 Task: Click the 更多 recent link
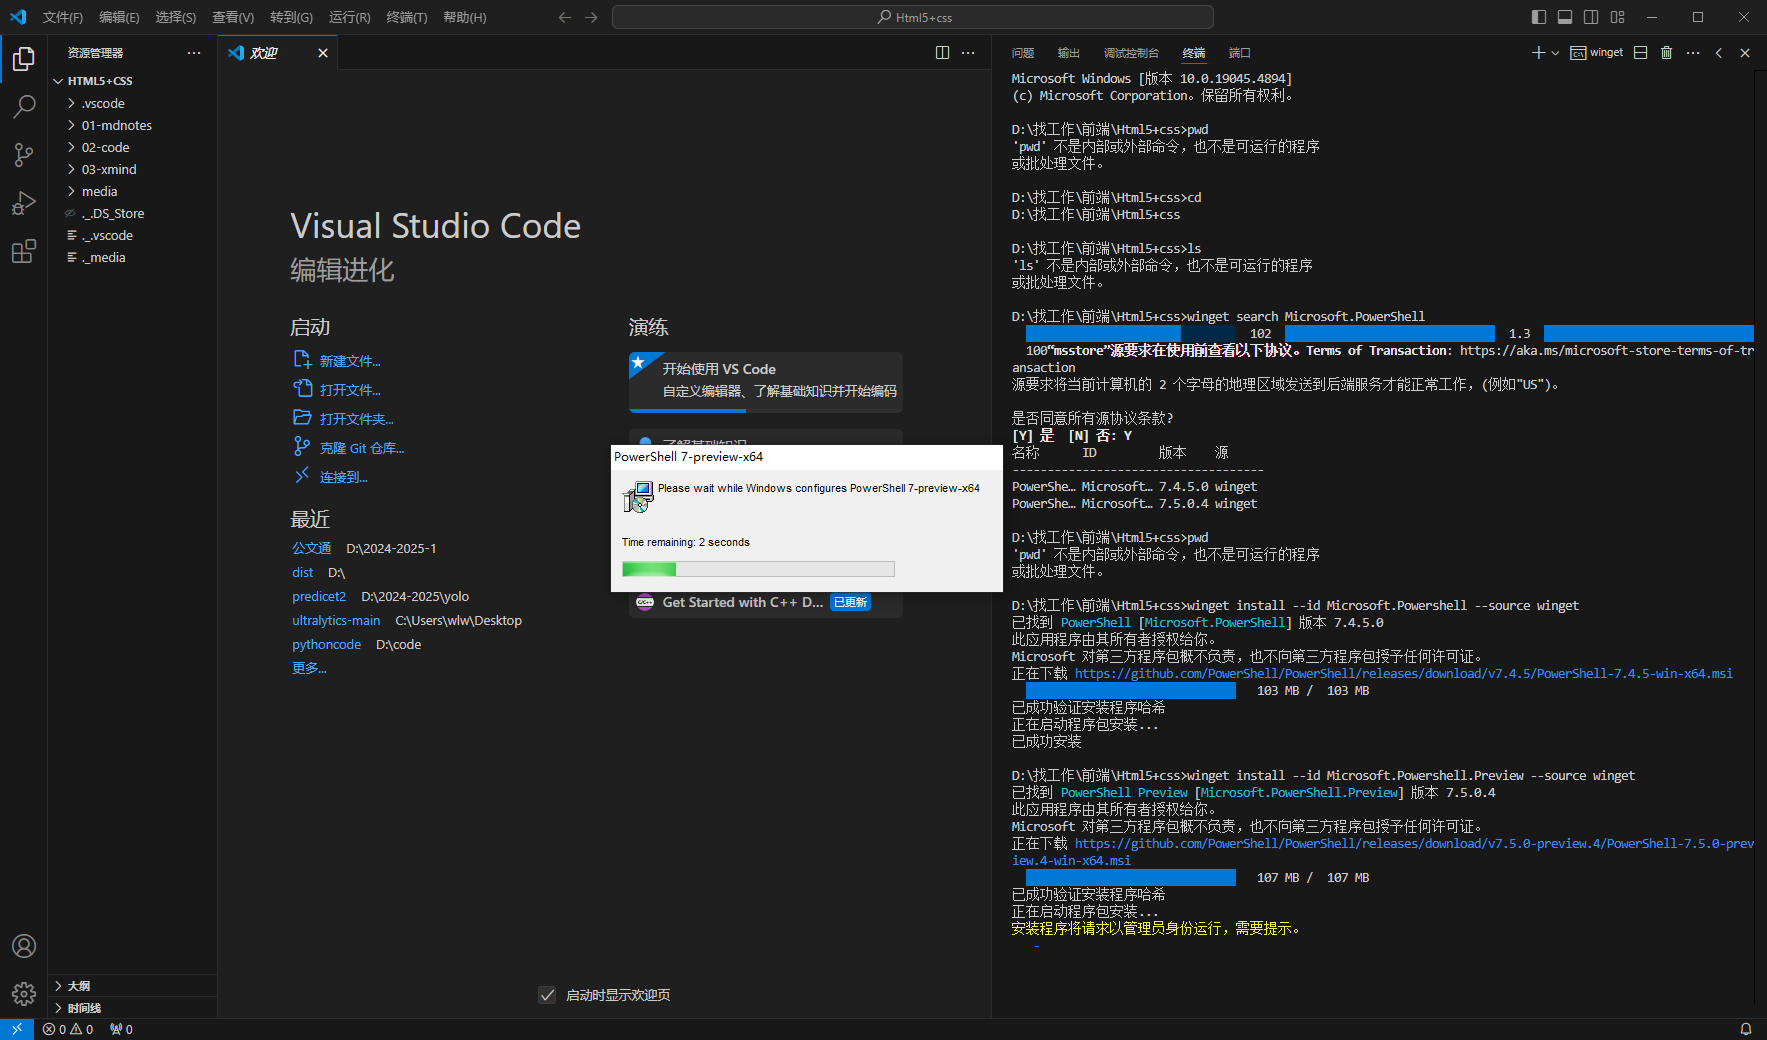[x=309, y=668]
